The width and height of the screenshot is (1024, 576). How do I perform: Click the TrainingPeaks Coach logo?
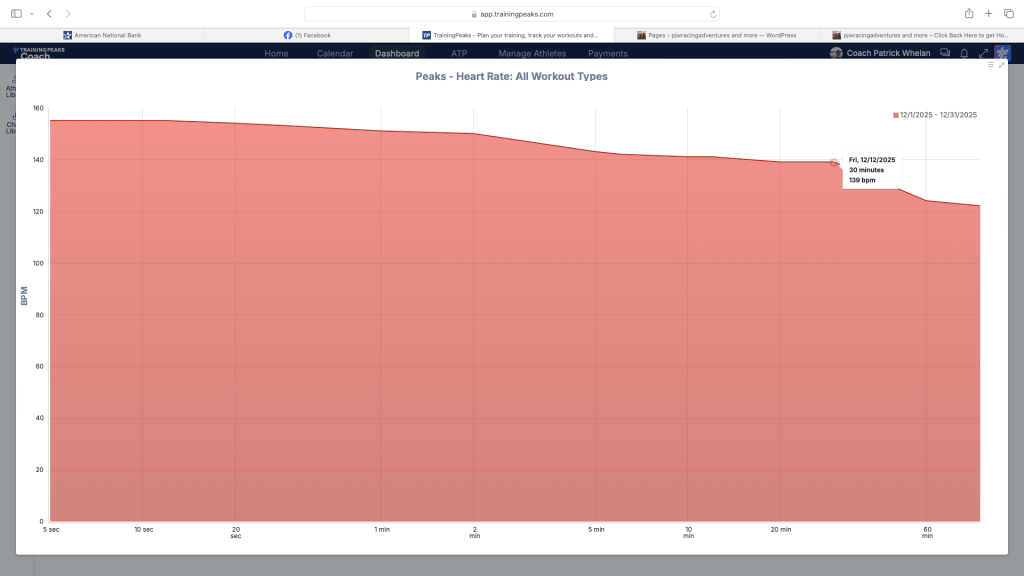tap(38, 52)
